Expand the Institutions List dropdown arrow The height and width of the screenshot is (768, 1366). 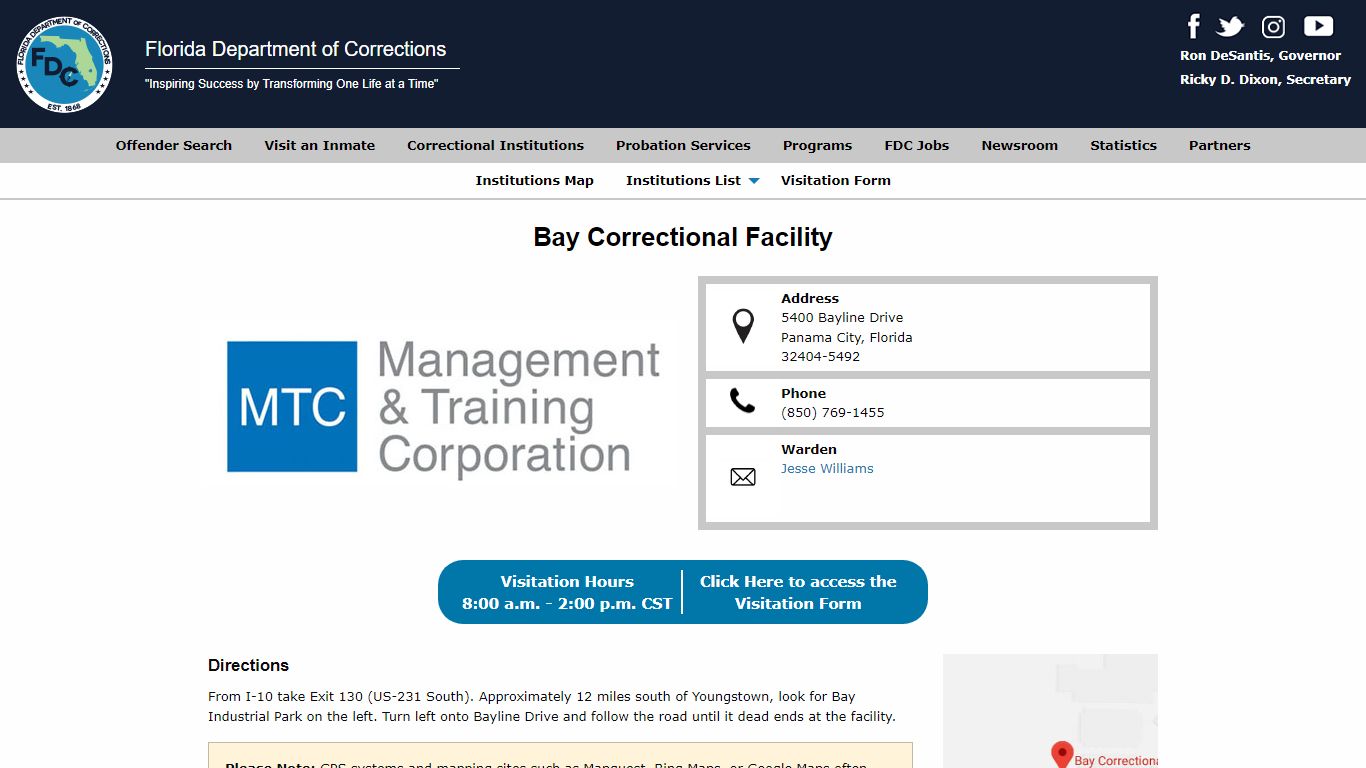point(754,181)
